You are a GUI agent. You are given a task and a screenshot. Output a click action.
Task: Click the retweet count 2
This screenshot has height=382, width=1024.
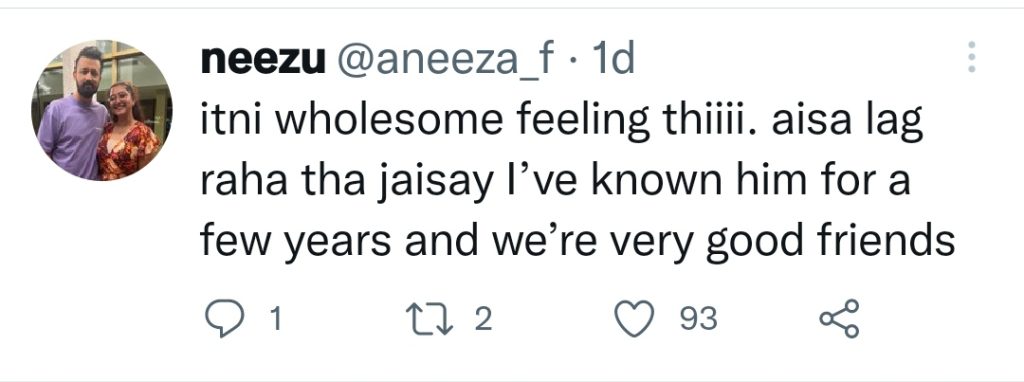(x=483, y=320)
